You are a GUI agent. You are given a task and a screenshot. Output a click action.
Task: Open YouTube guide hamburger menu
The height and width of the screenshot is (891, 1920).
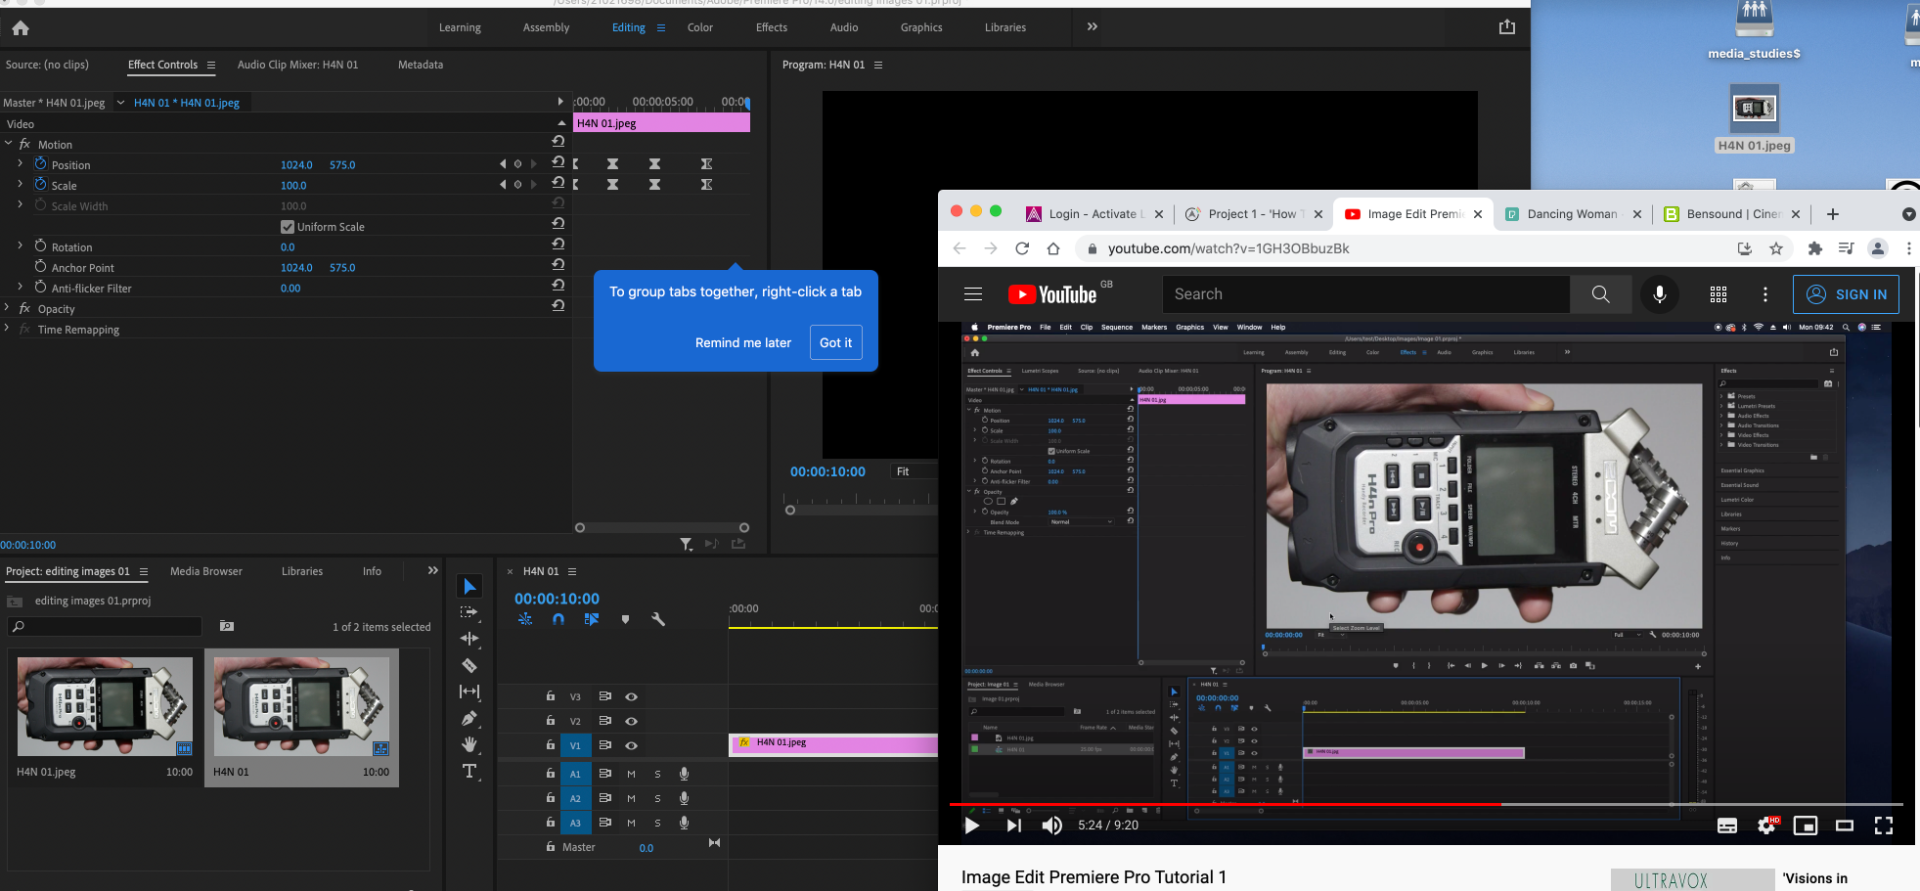[973, 294]
